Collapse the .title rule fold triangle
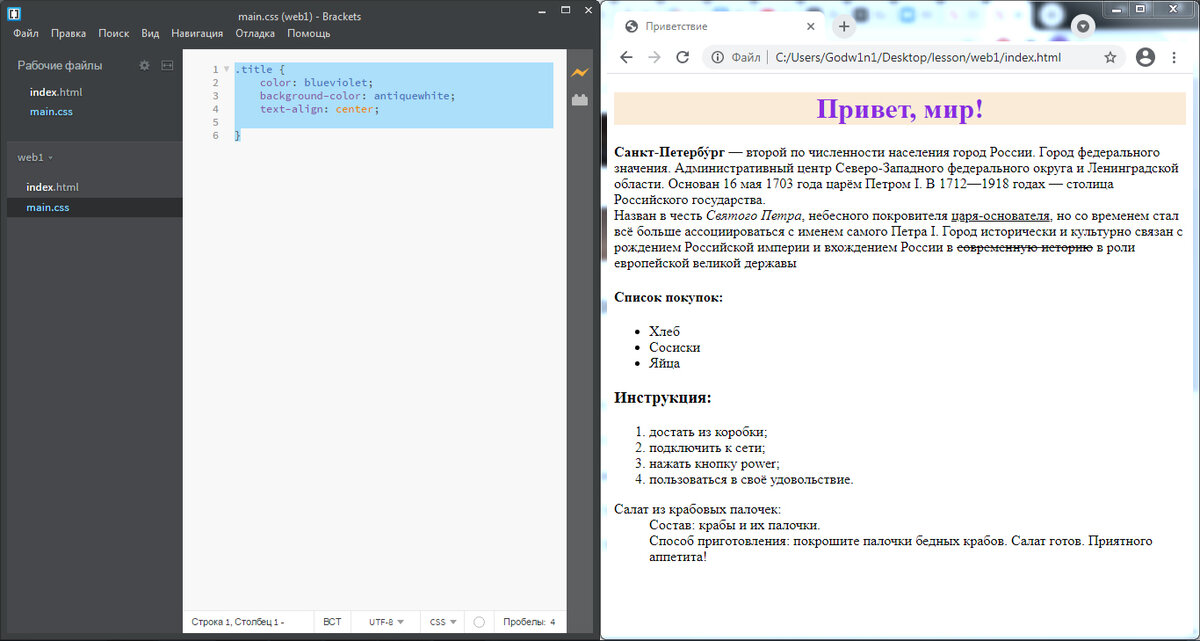Viewport: 1200px width, 641px height. [x=227, y=69]
